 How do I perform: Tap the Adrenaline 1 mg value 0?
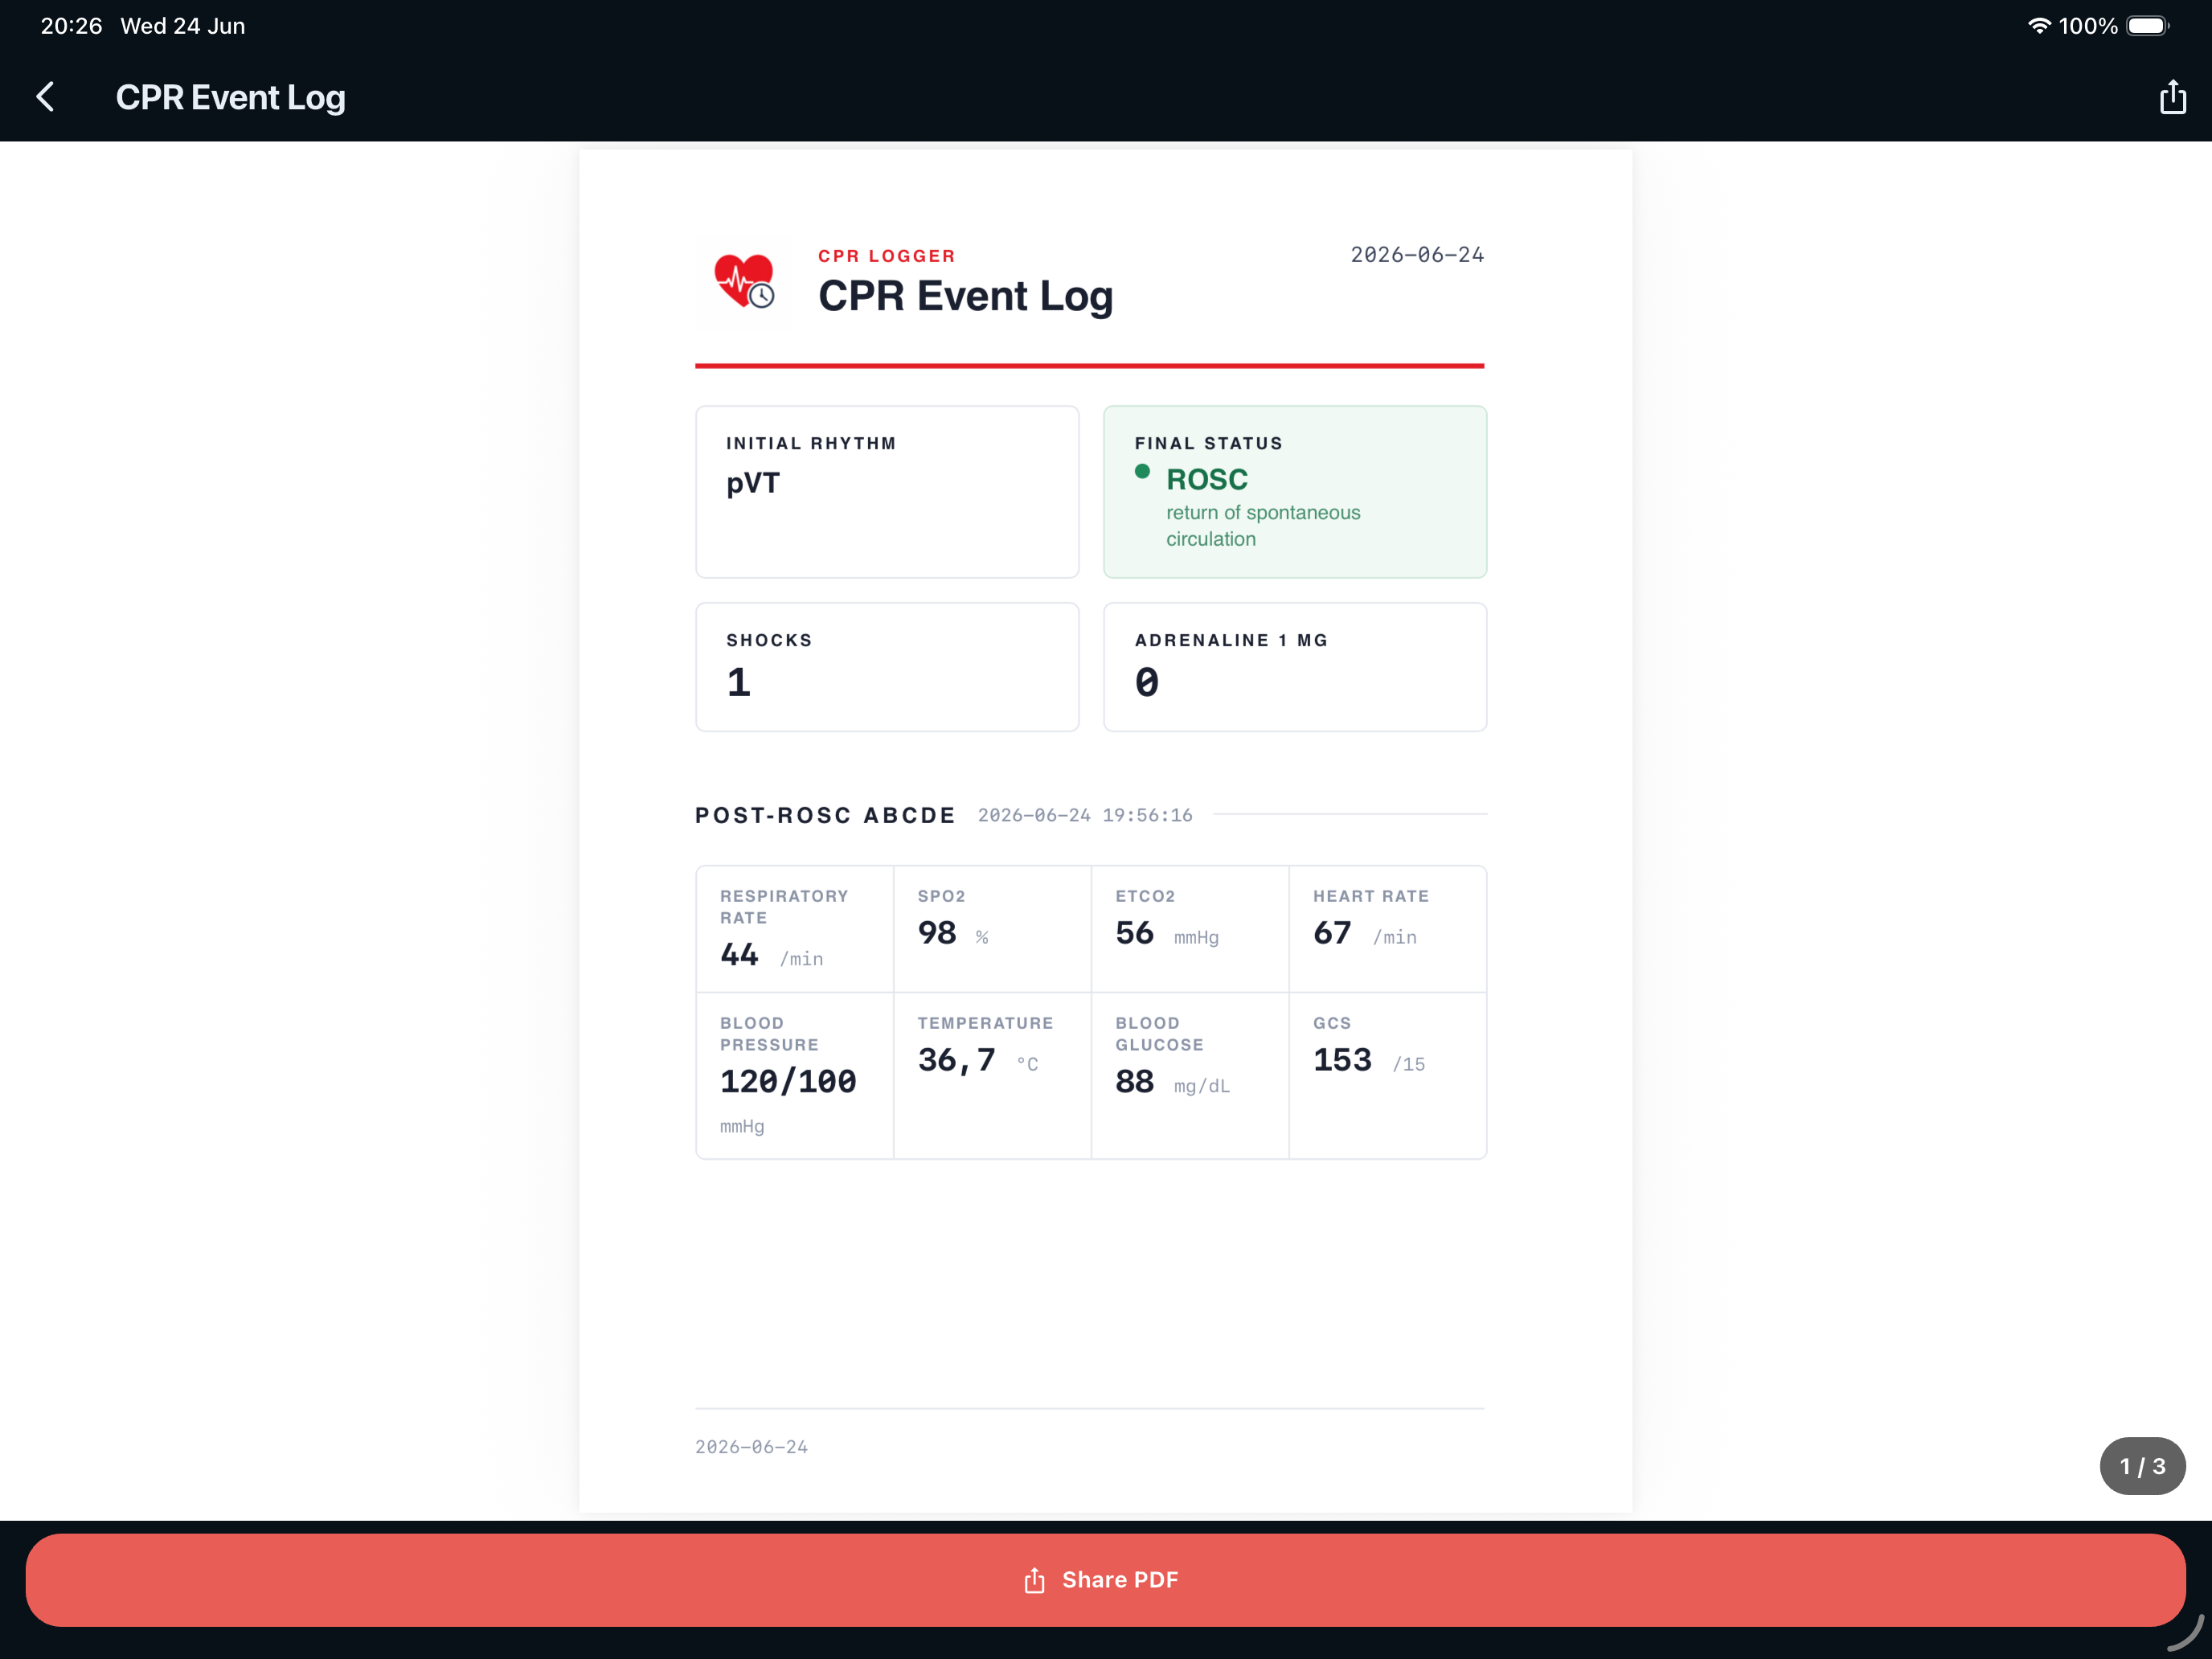(1147, 683)
